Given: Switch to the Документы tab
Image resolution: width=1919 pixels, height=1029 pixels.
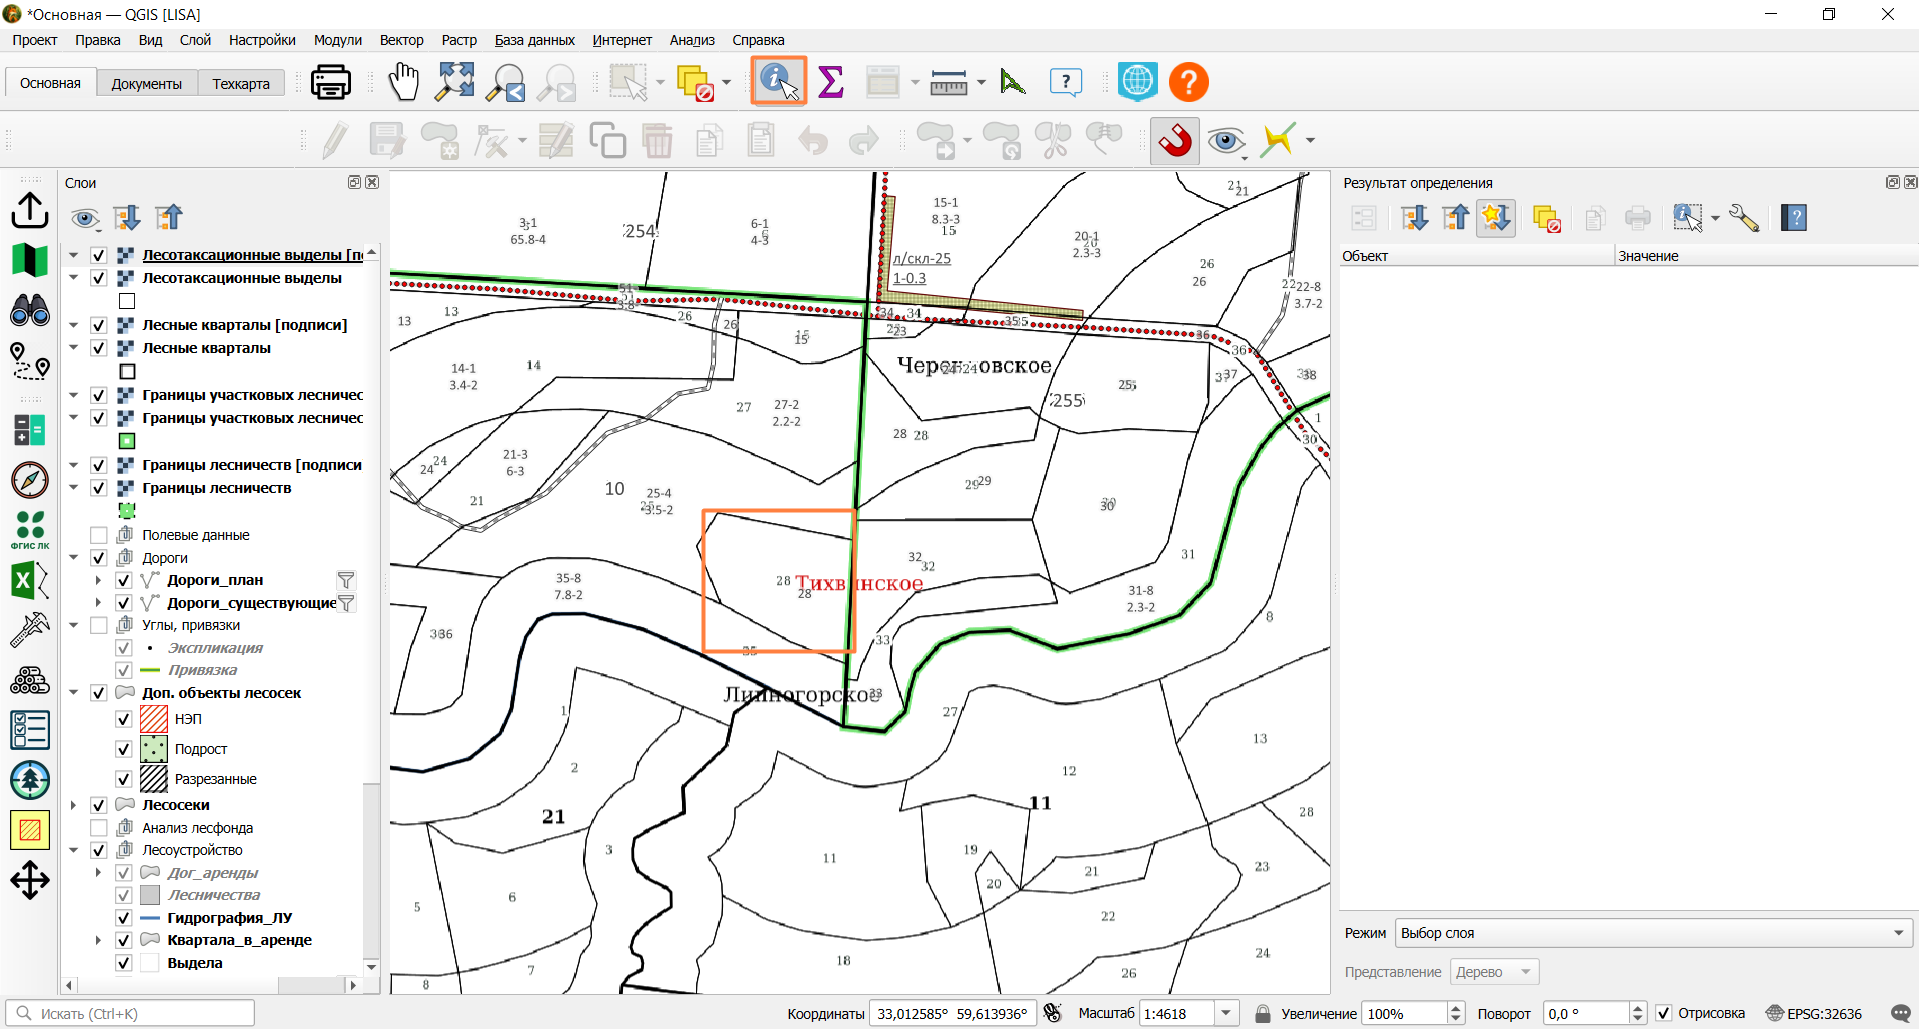Looking at the screenshot, I should pos(146,83).
